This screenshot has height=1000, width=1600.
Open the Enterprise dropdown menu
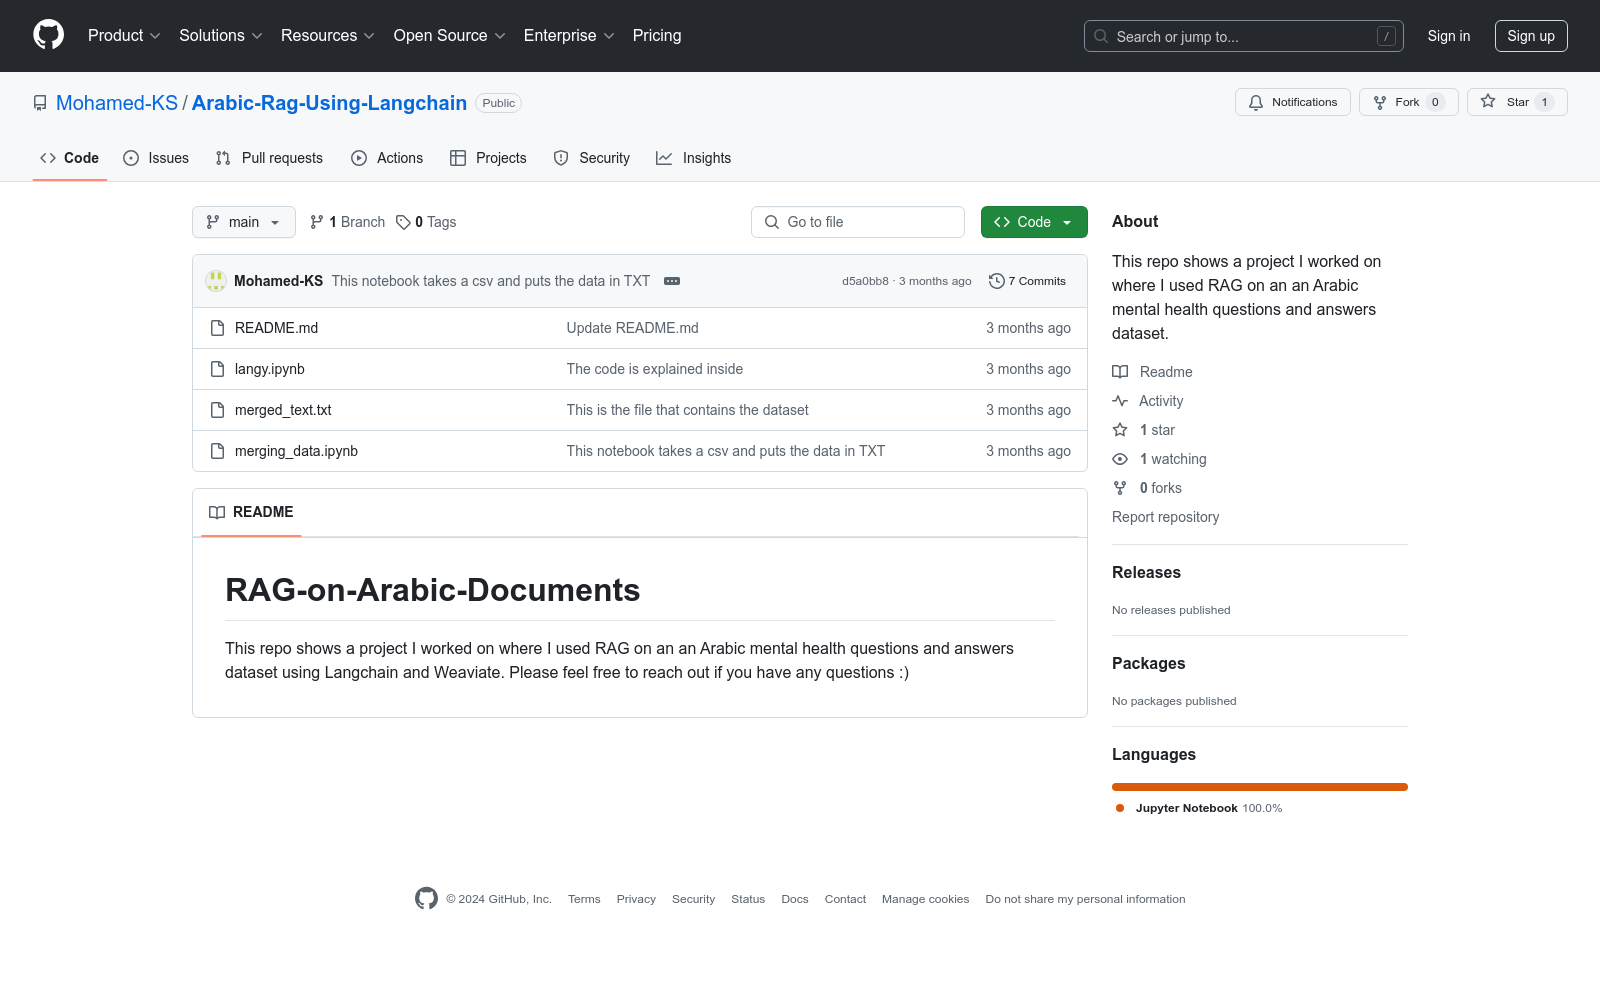pos(569,36)
